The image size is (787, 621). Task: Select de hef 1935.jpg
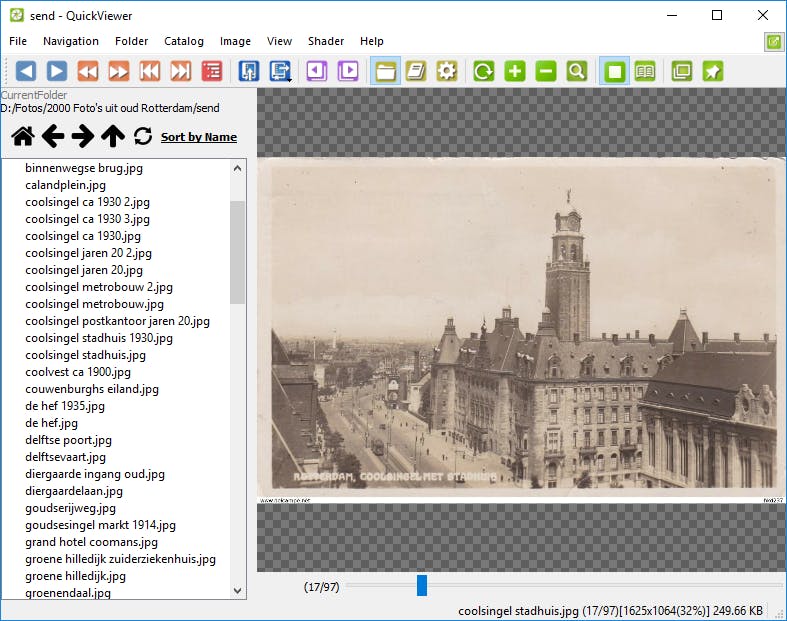pos(65,406)
